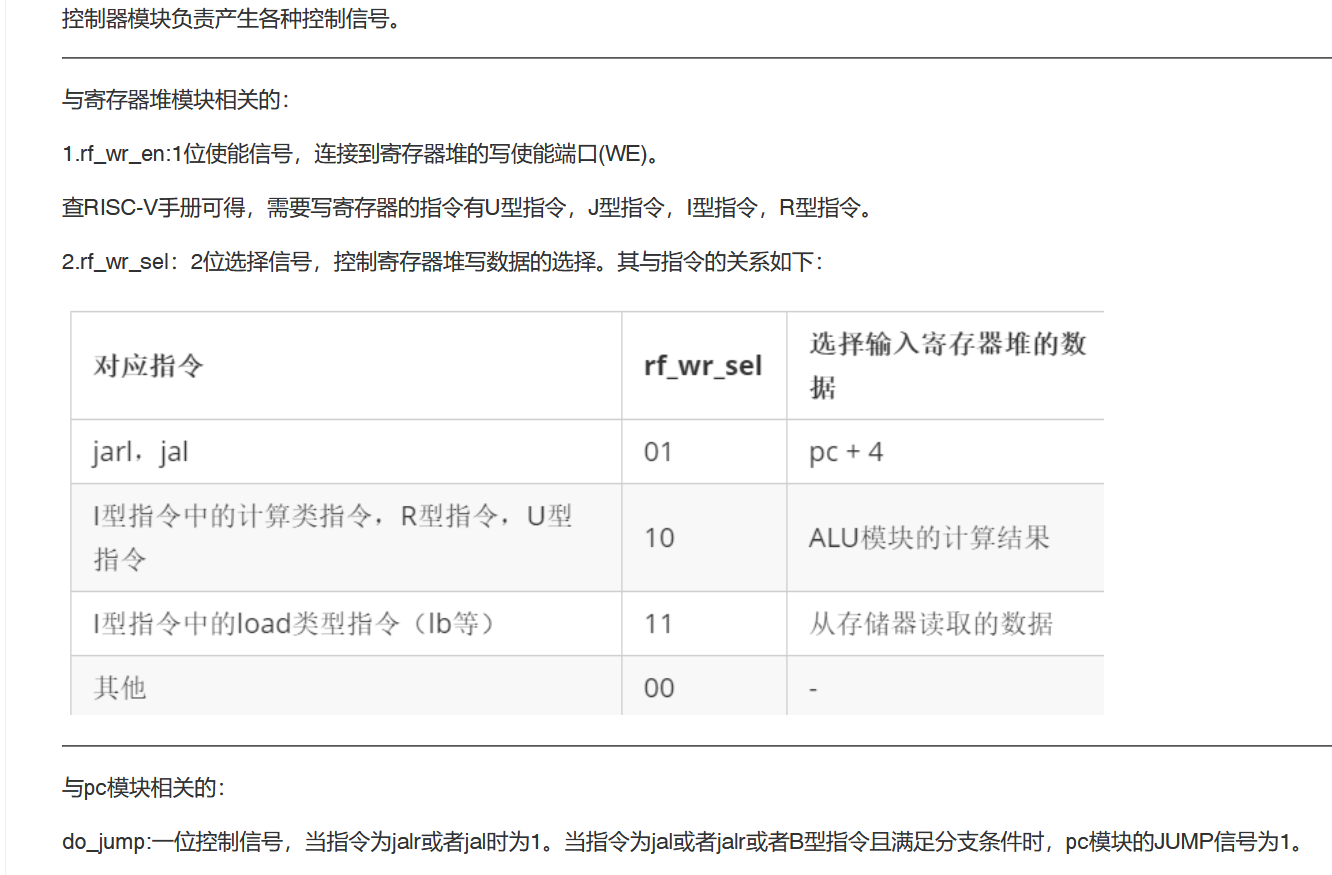Click the '从存储器读取的数据' cell
Screen dimensions: 1332x875
click(930, 624)
